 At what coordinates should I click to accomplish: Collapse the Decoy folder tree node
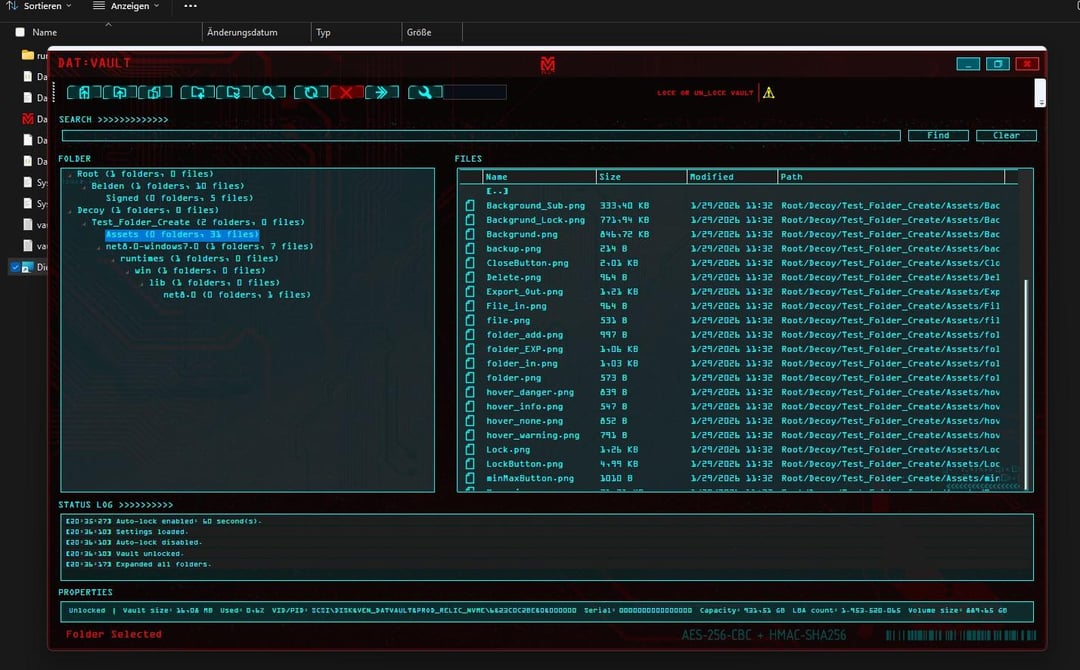[70, 211]
